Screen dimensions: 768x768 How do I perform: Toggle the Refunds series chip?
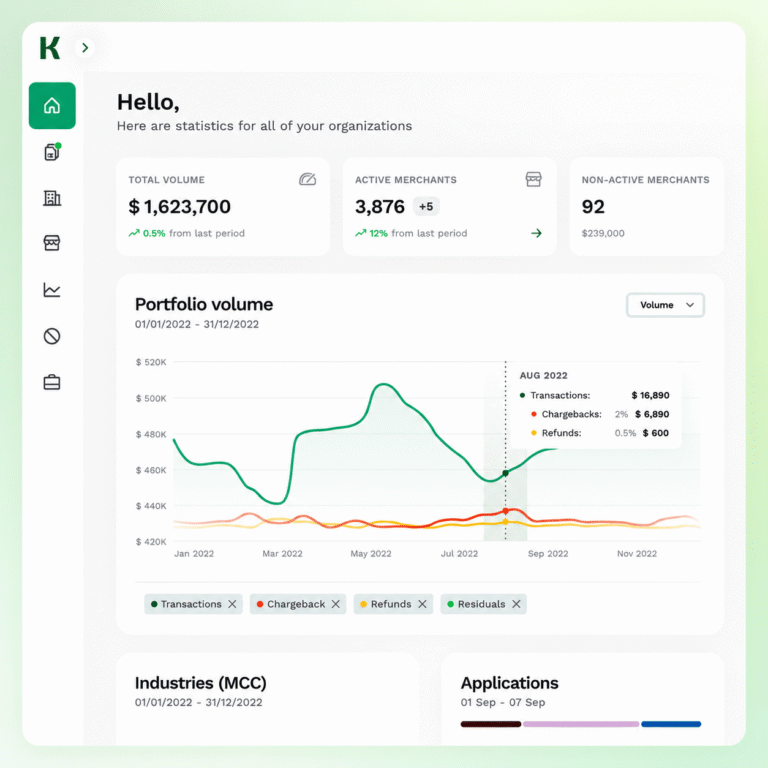[393, 604]
